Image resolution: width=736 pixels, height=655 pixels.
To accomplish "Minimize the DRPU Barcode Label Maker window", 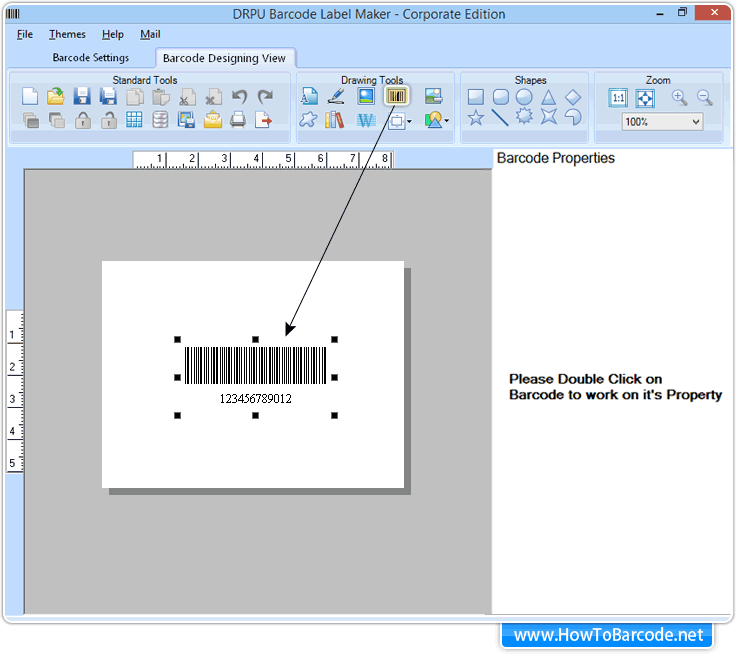I will 660,13.
